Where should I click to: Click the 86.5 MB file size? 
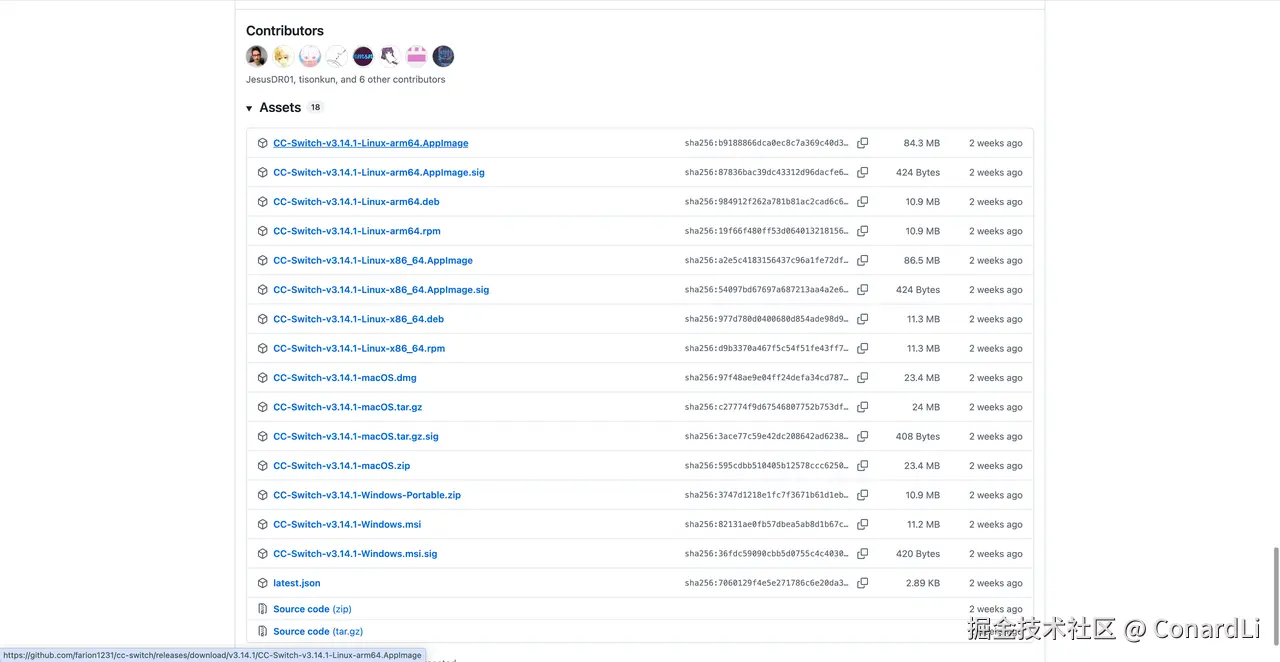(x=922, y=260)
